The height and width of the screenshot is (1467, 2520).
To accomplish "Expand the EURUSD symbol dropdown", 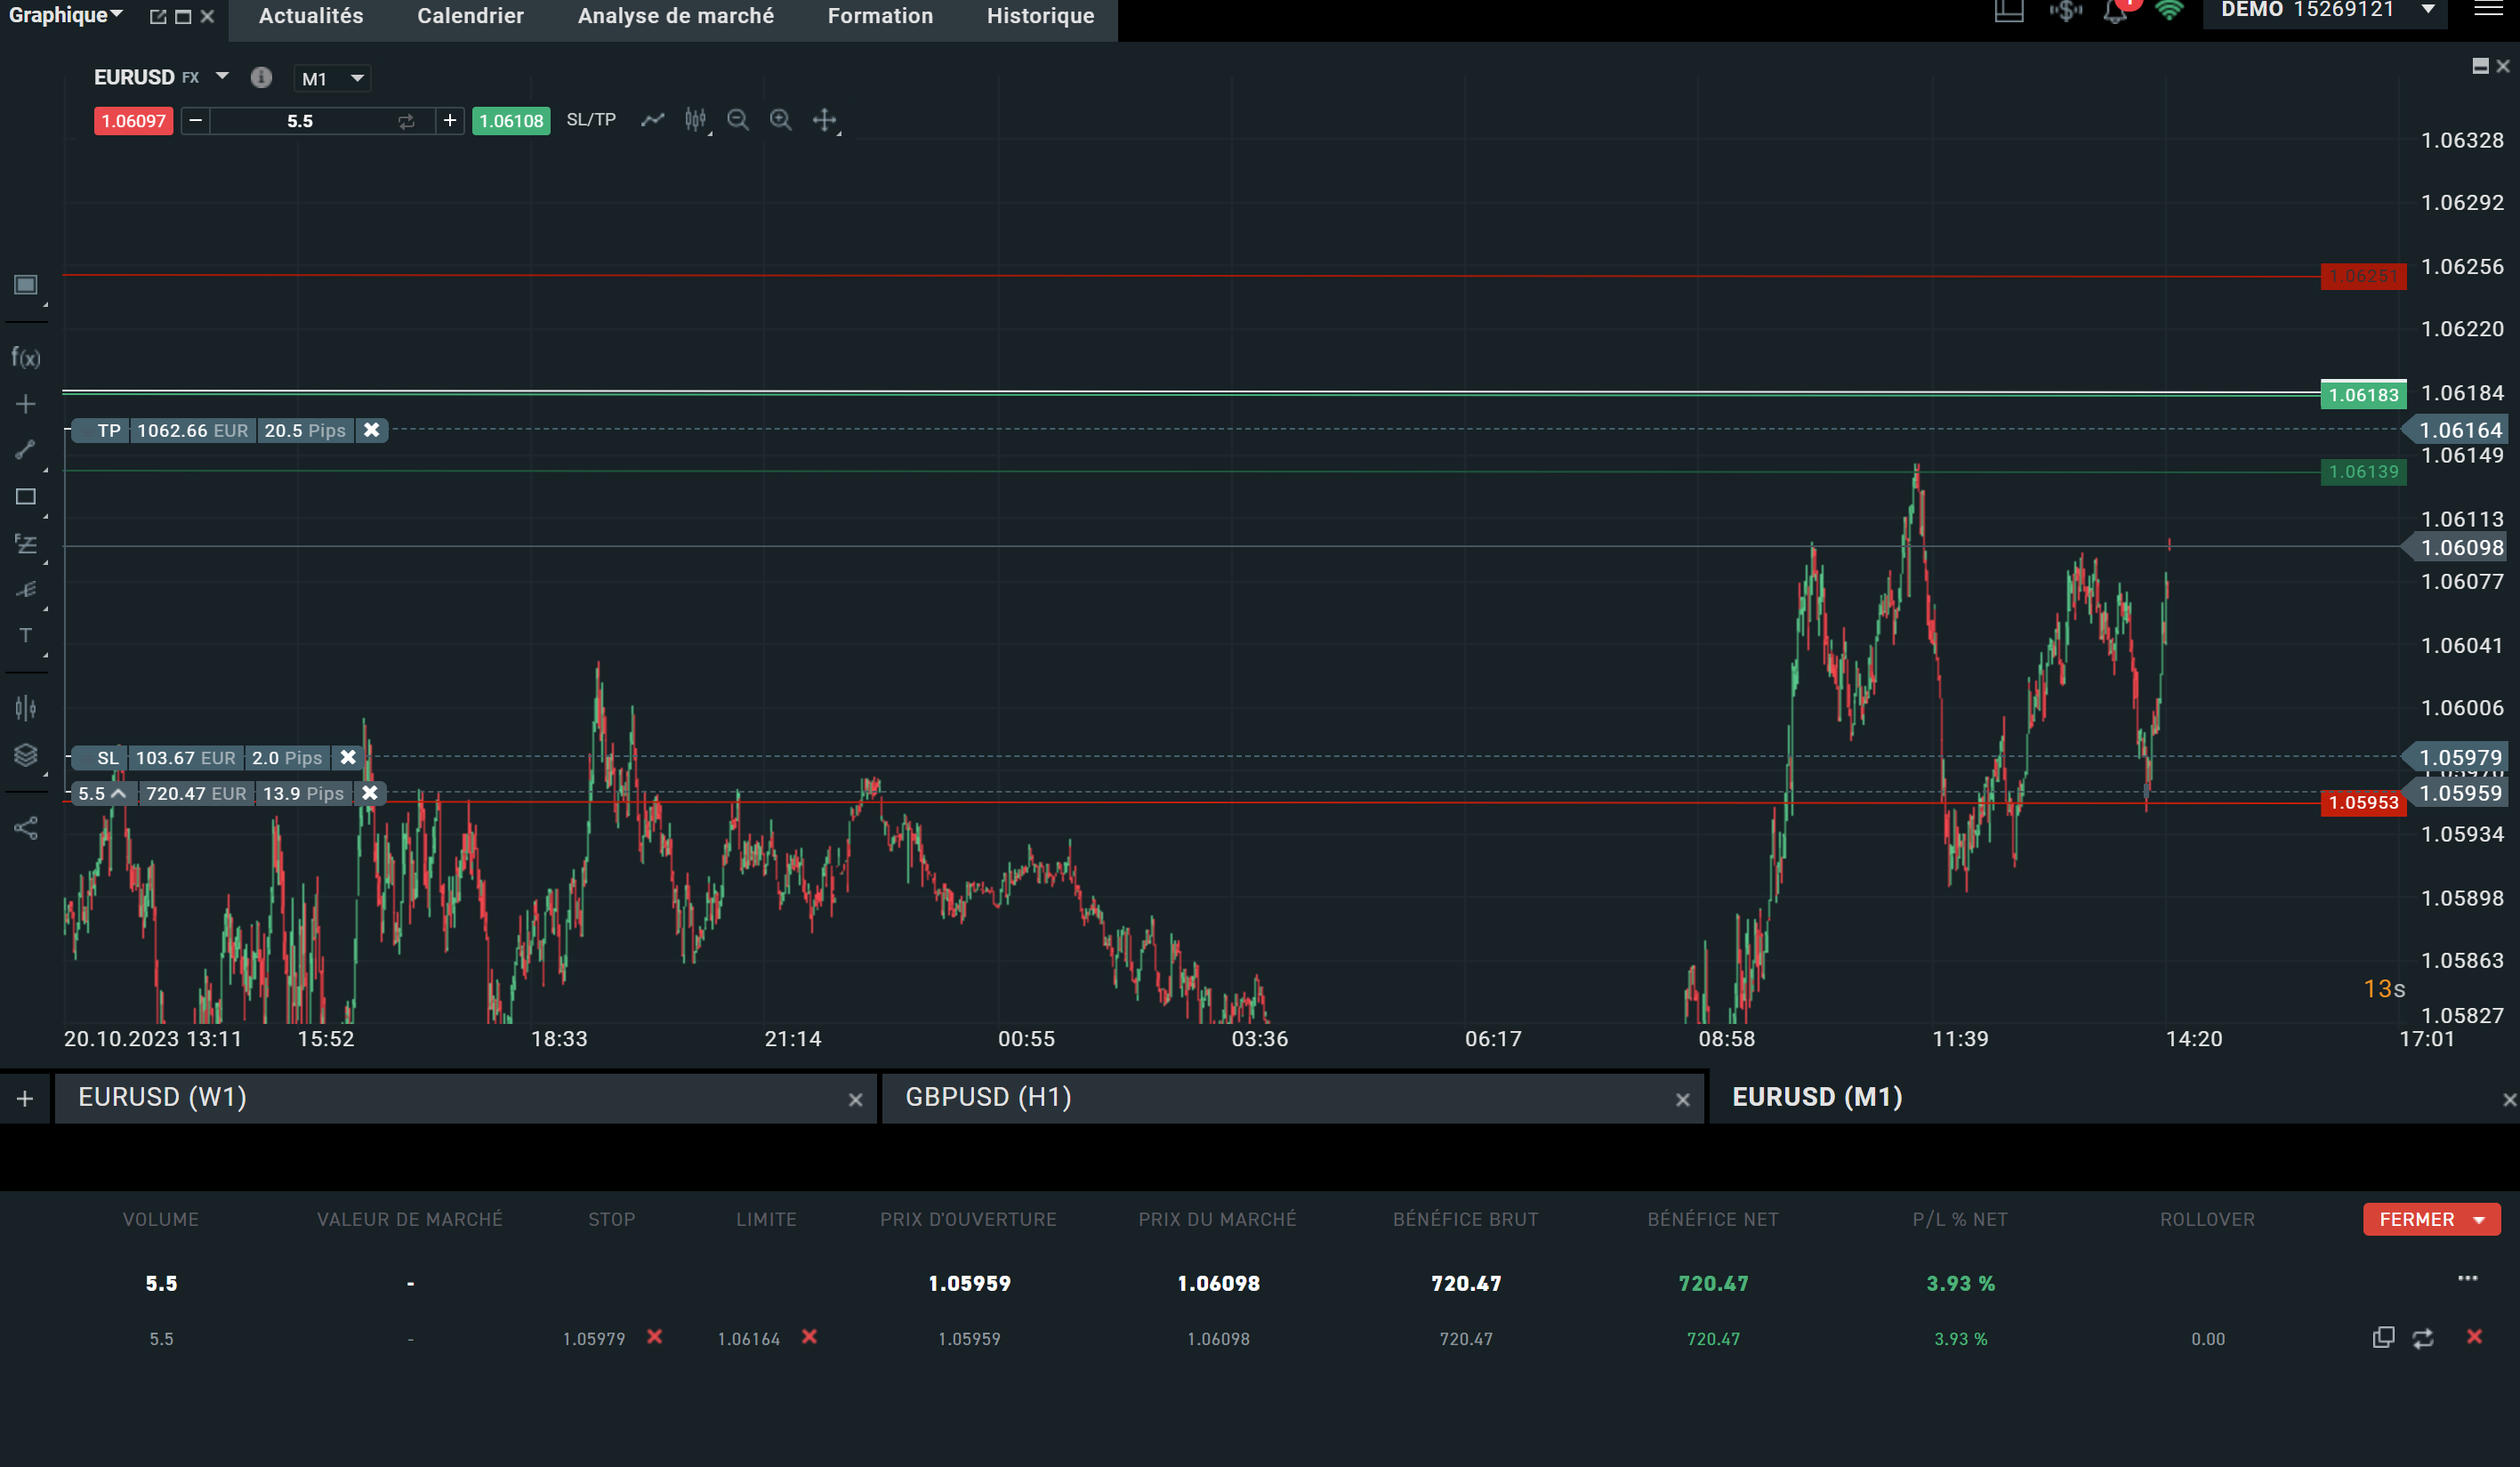I will (x=222, y=76).
